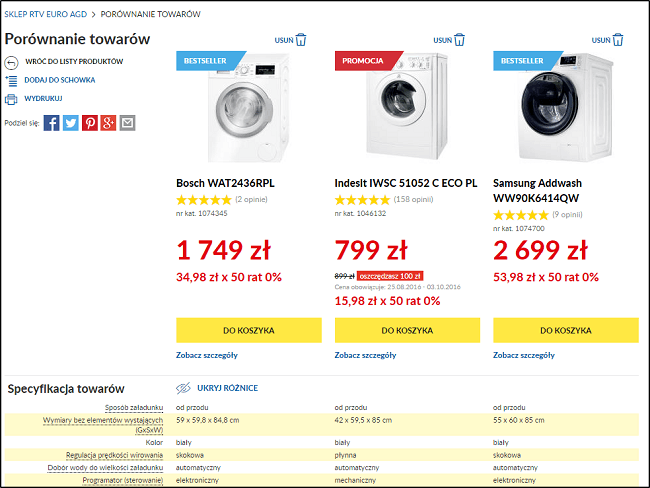Screen dimensions: 650x488
Task: Share the comparison on Twitter
Action: click(x=71, y=123)
